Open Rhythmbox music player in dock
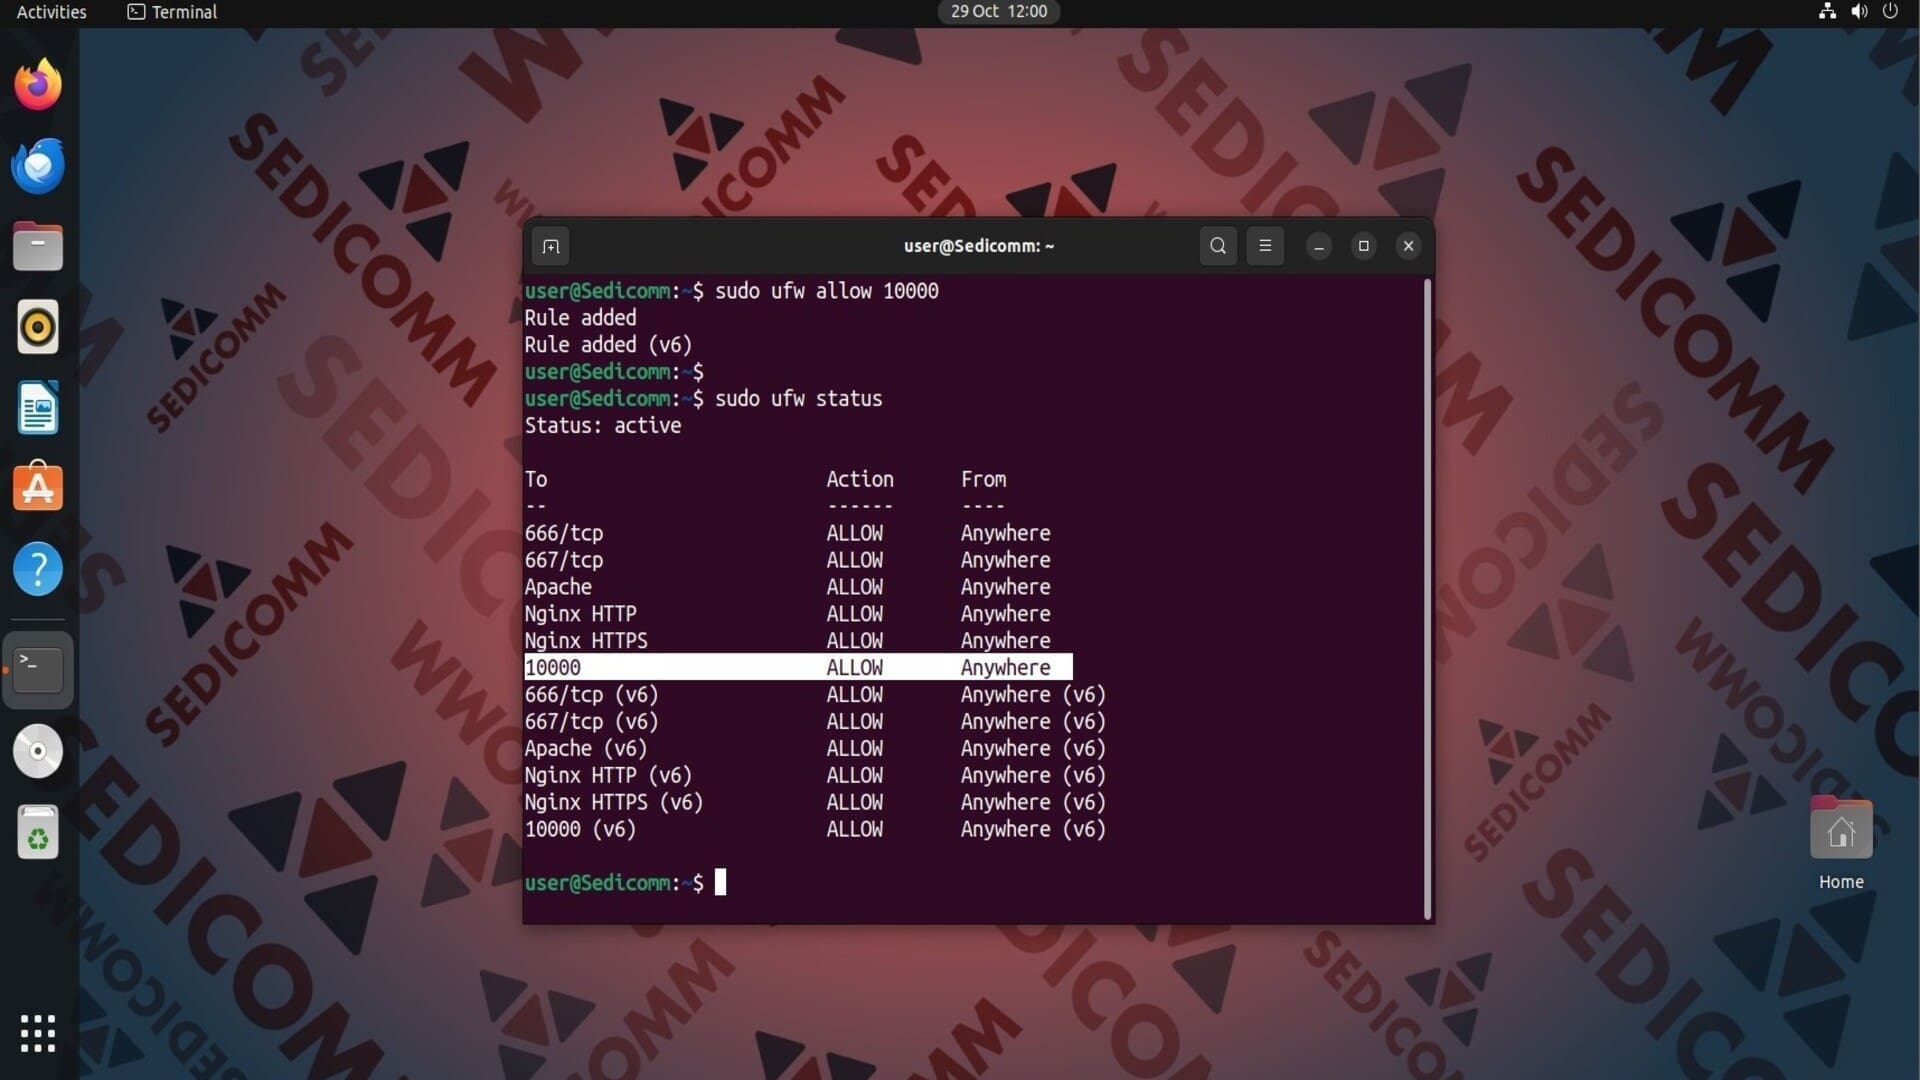 click(x=38, y=327)
